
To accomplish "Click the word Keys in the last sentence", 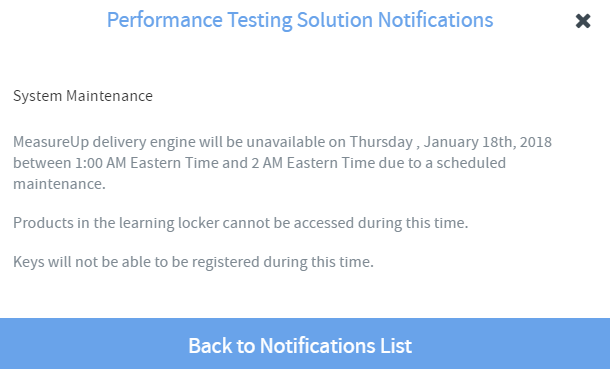I will coord(29,262).
